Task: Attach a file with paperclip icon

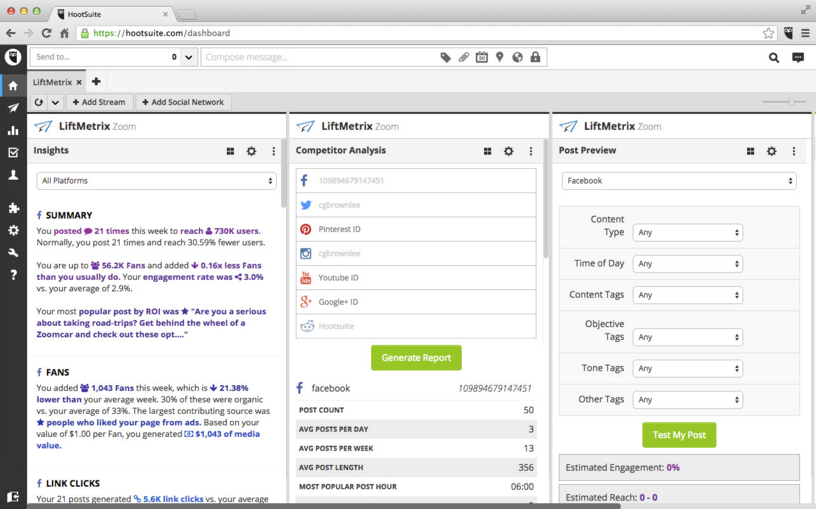Action: click(x=464, y=57)
